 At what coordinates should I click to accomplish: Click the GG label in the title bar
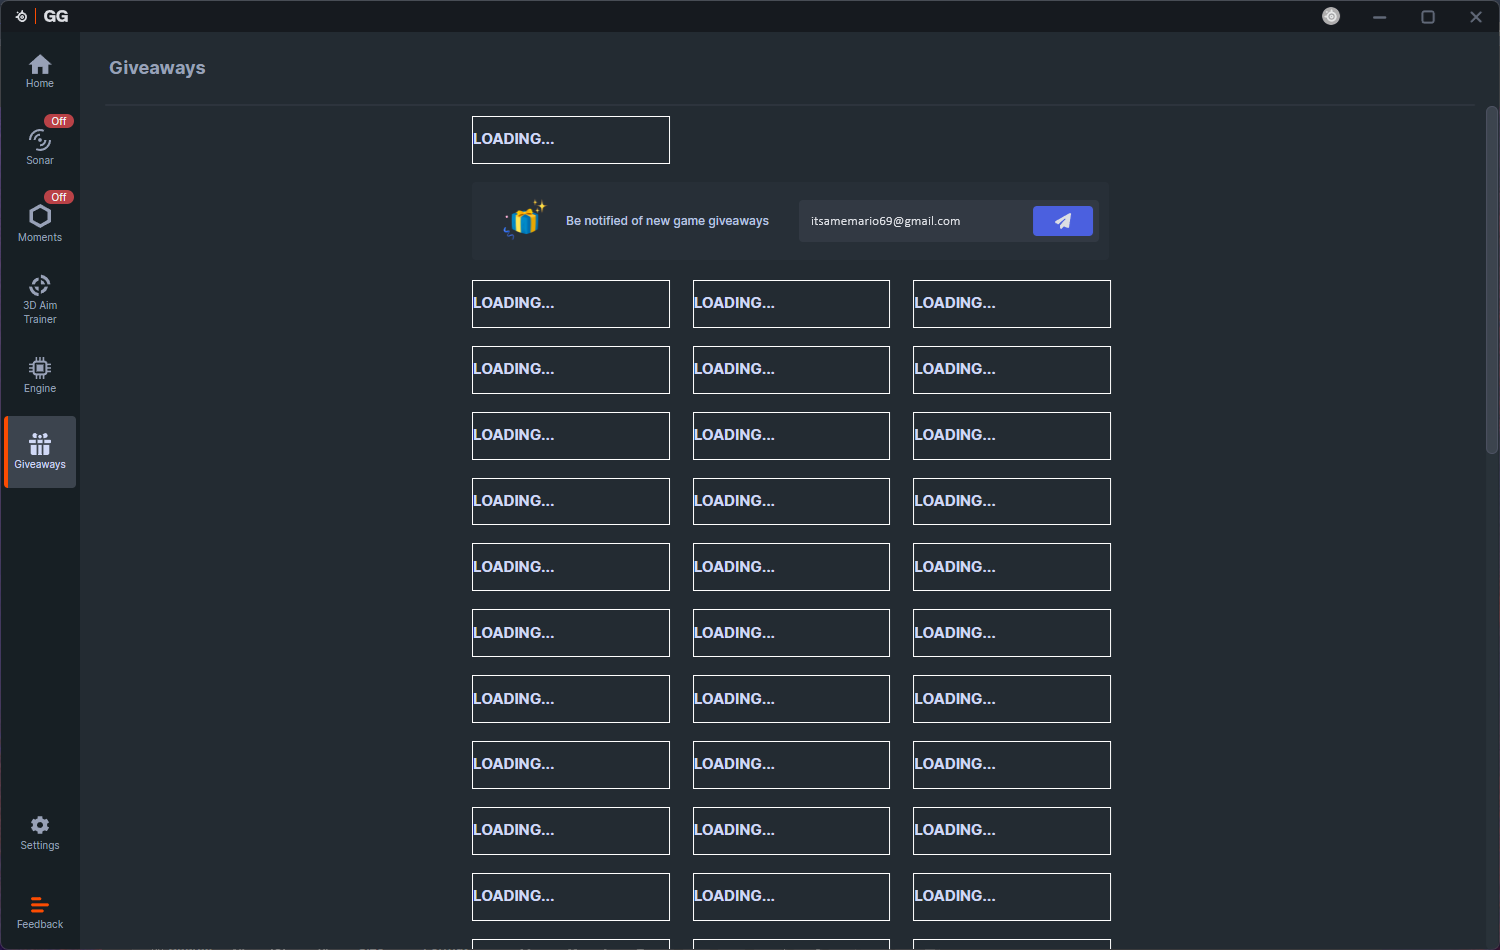point(56,15)
